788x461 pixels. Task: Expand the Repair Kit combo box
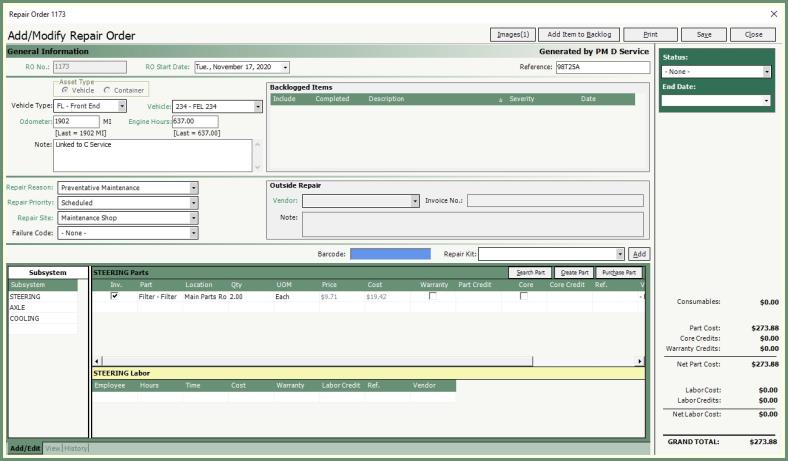(620, 254)
